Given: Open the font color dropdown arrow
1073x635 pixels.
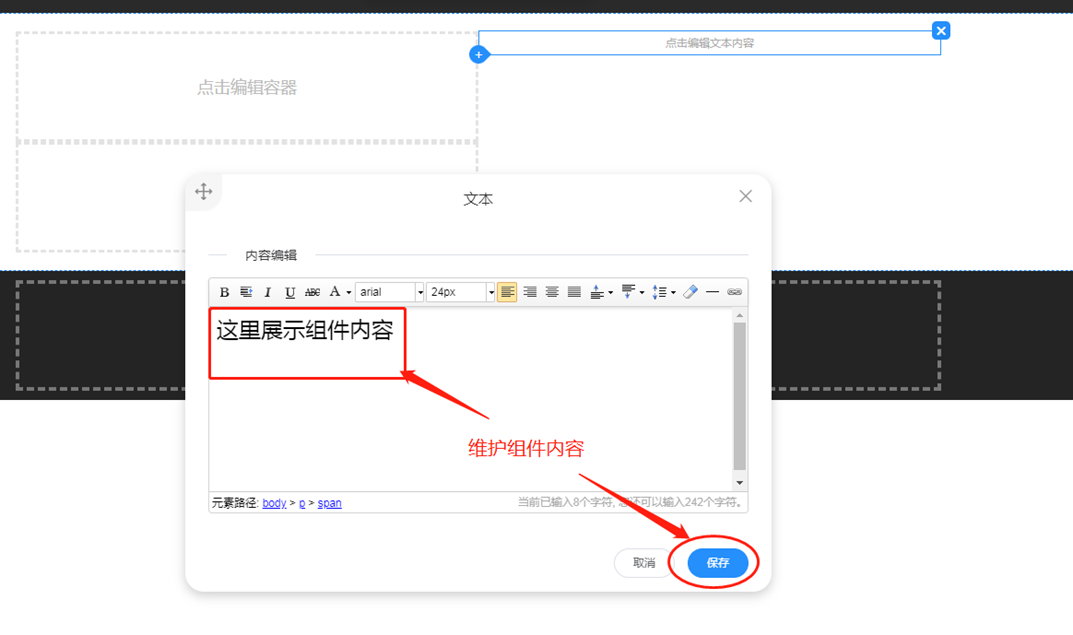Looking at the screenshot, I should click(x=348, y=293).
